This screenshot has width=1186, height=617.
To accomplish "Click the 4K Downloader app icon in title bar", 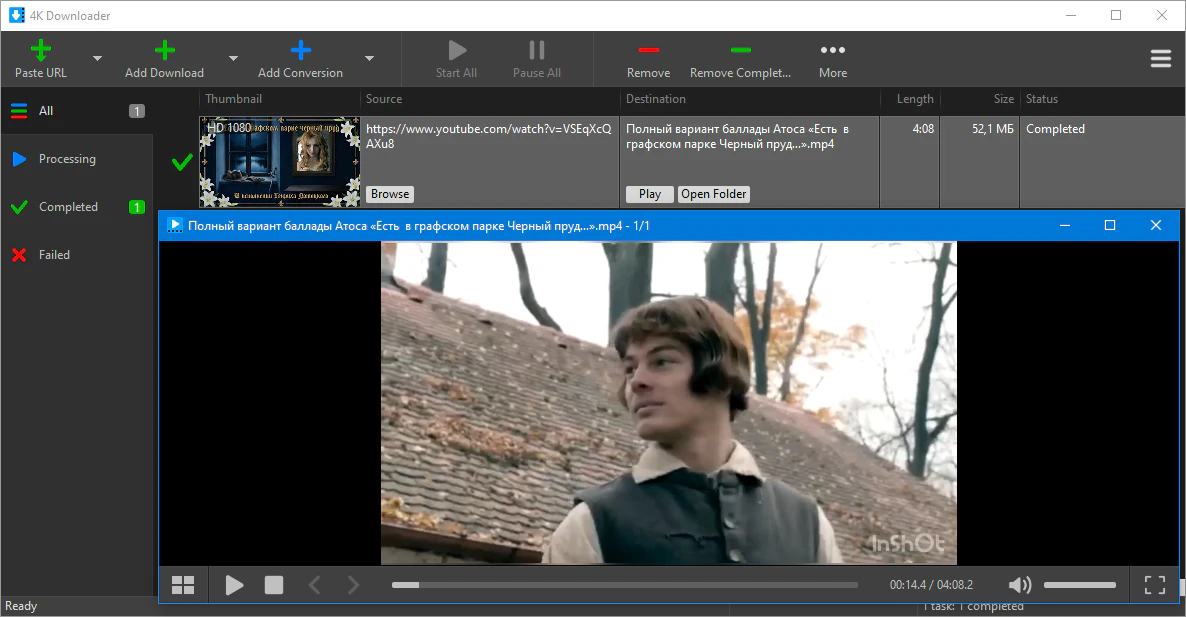I will (x=17, y=15).
